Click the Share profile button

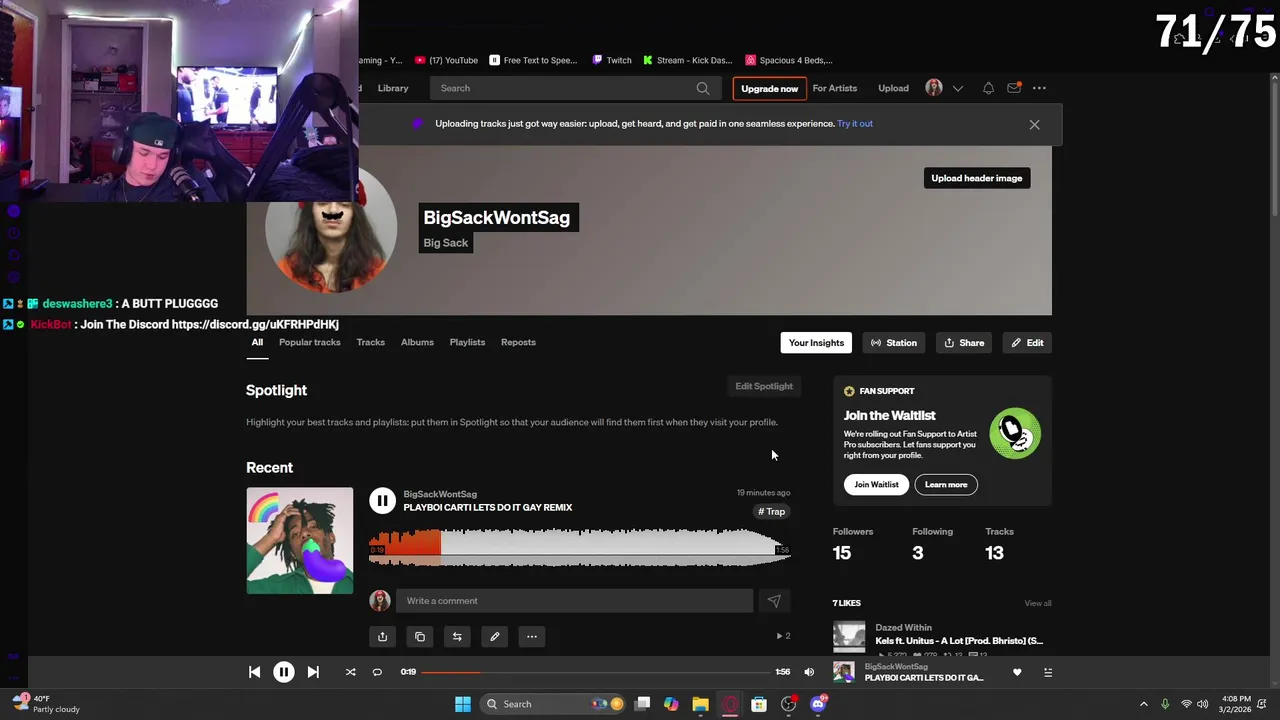(x=964, y=343)
